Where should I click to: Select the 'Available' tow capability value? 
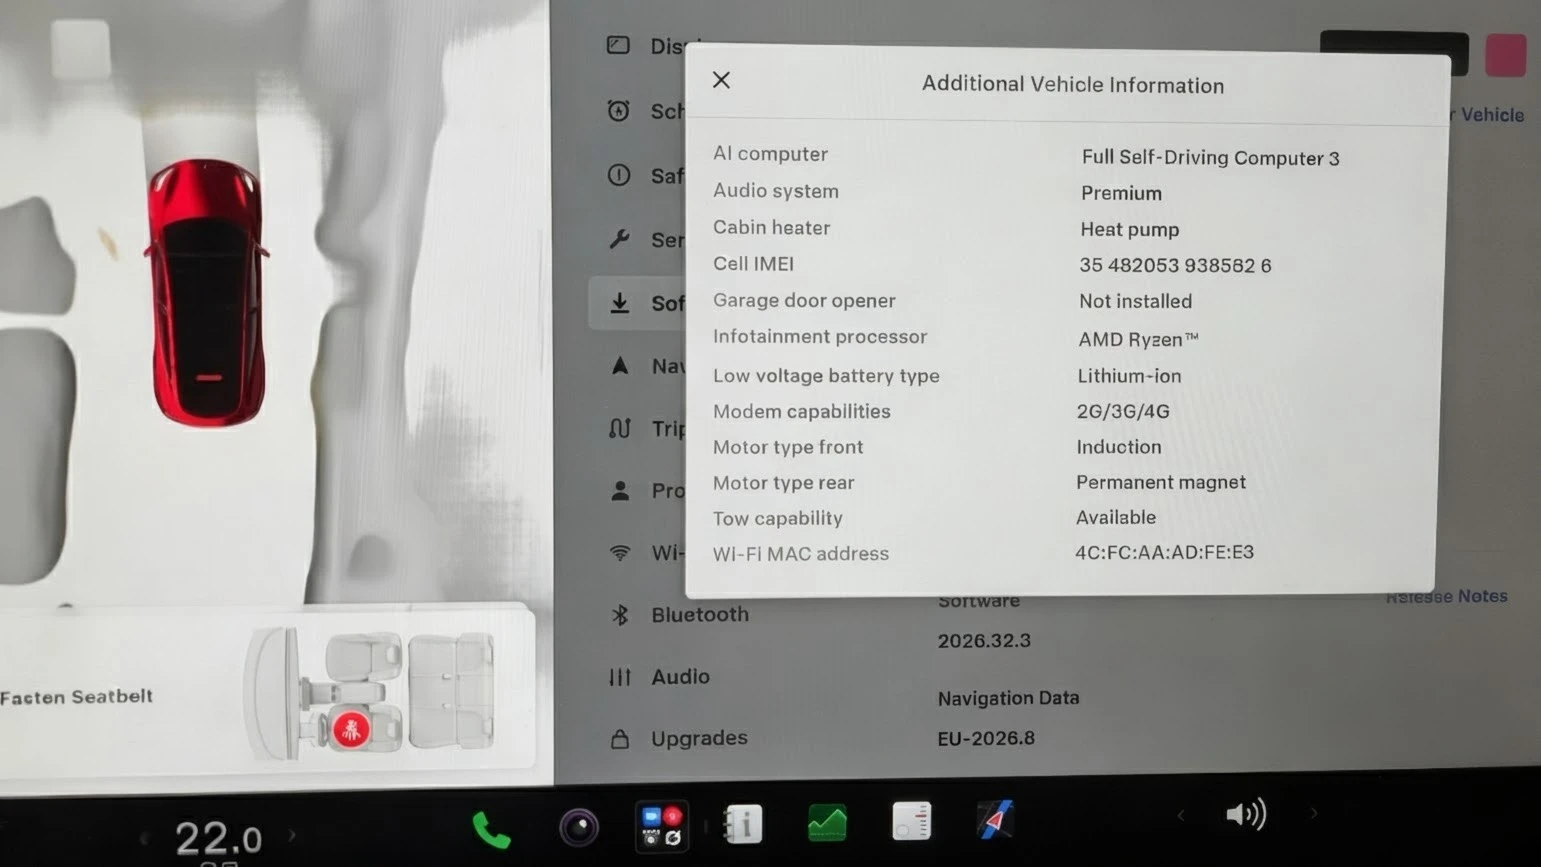[1115, 518]
